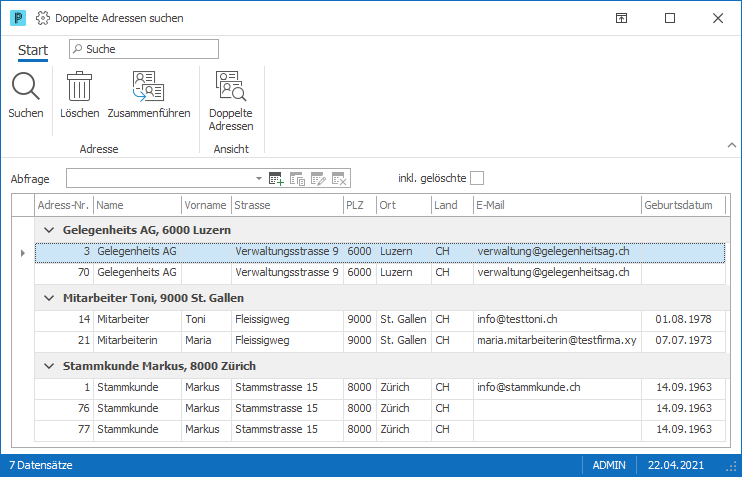The image size is (742, 477).
Task: Click the edit query pencil icon
Action: tap(318, 179)
